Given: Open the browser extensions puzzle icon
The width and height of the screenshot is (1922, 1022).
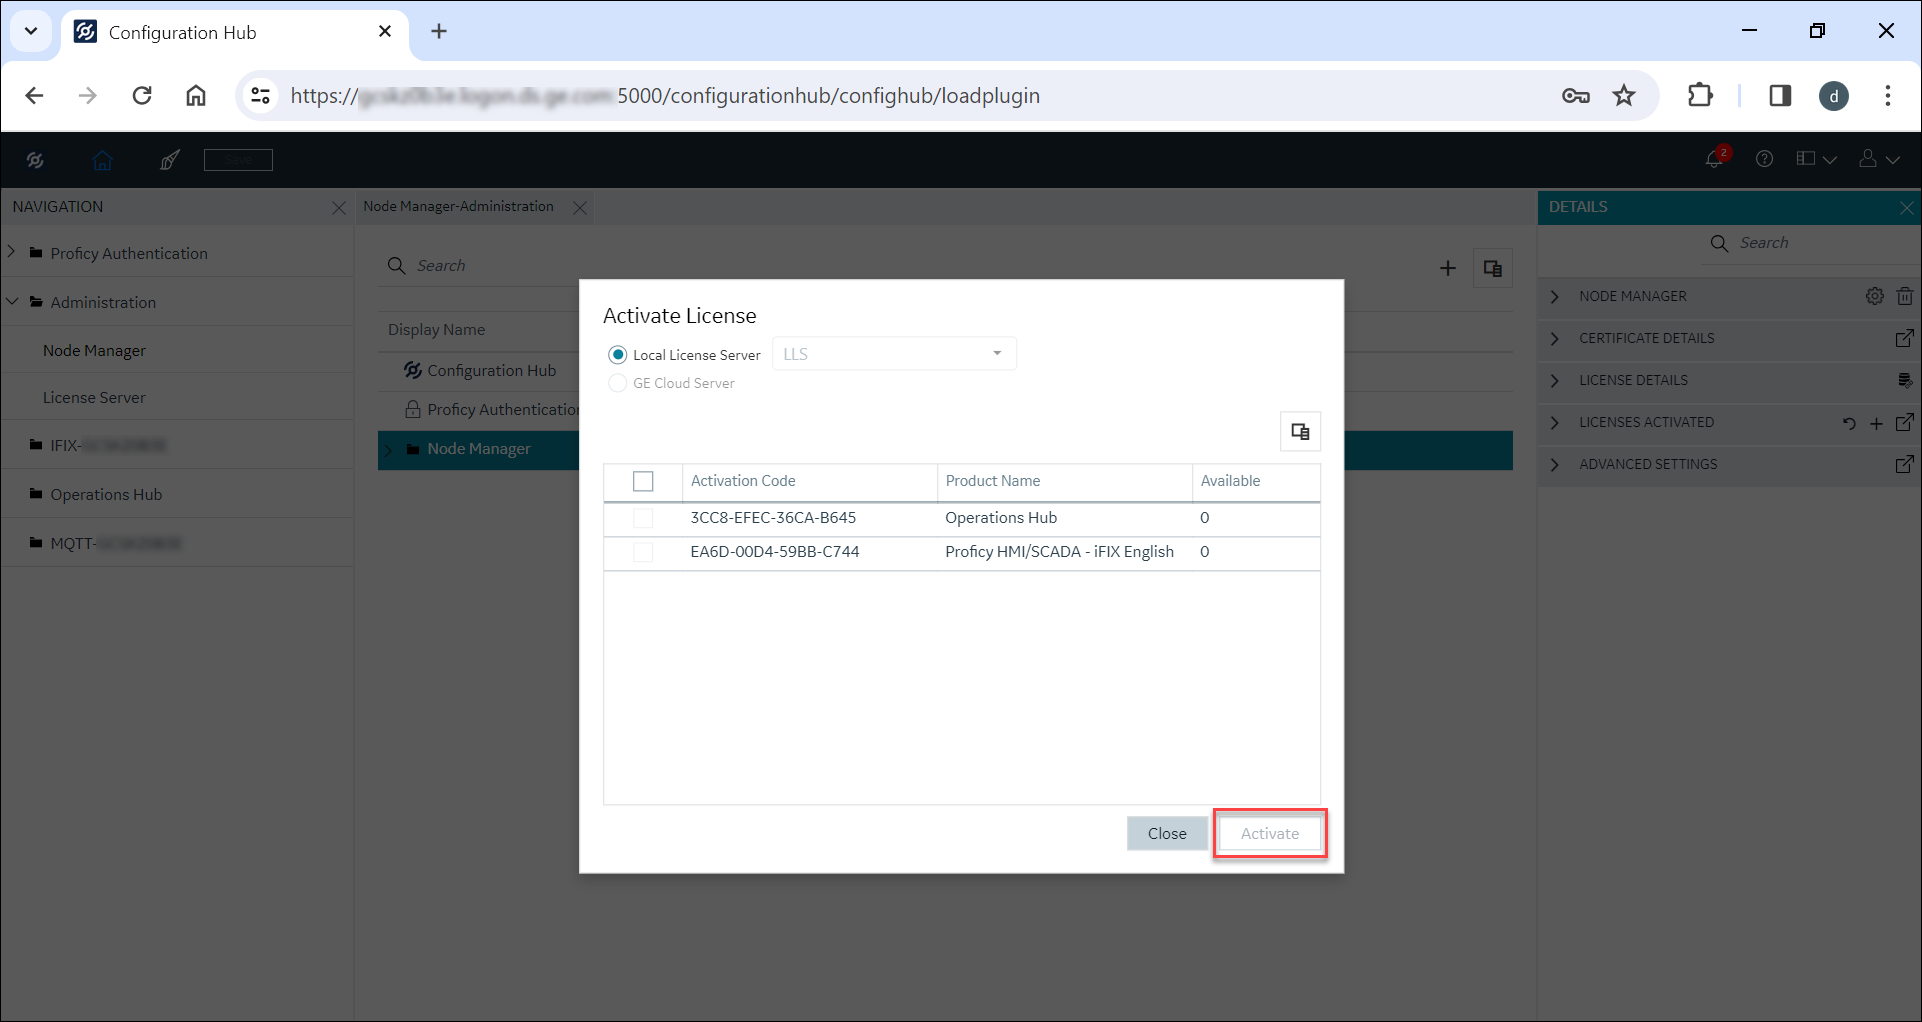Looking at the screenshot, I should (1700, 95).
